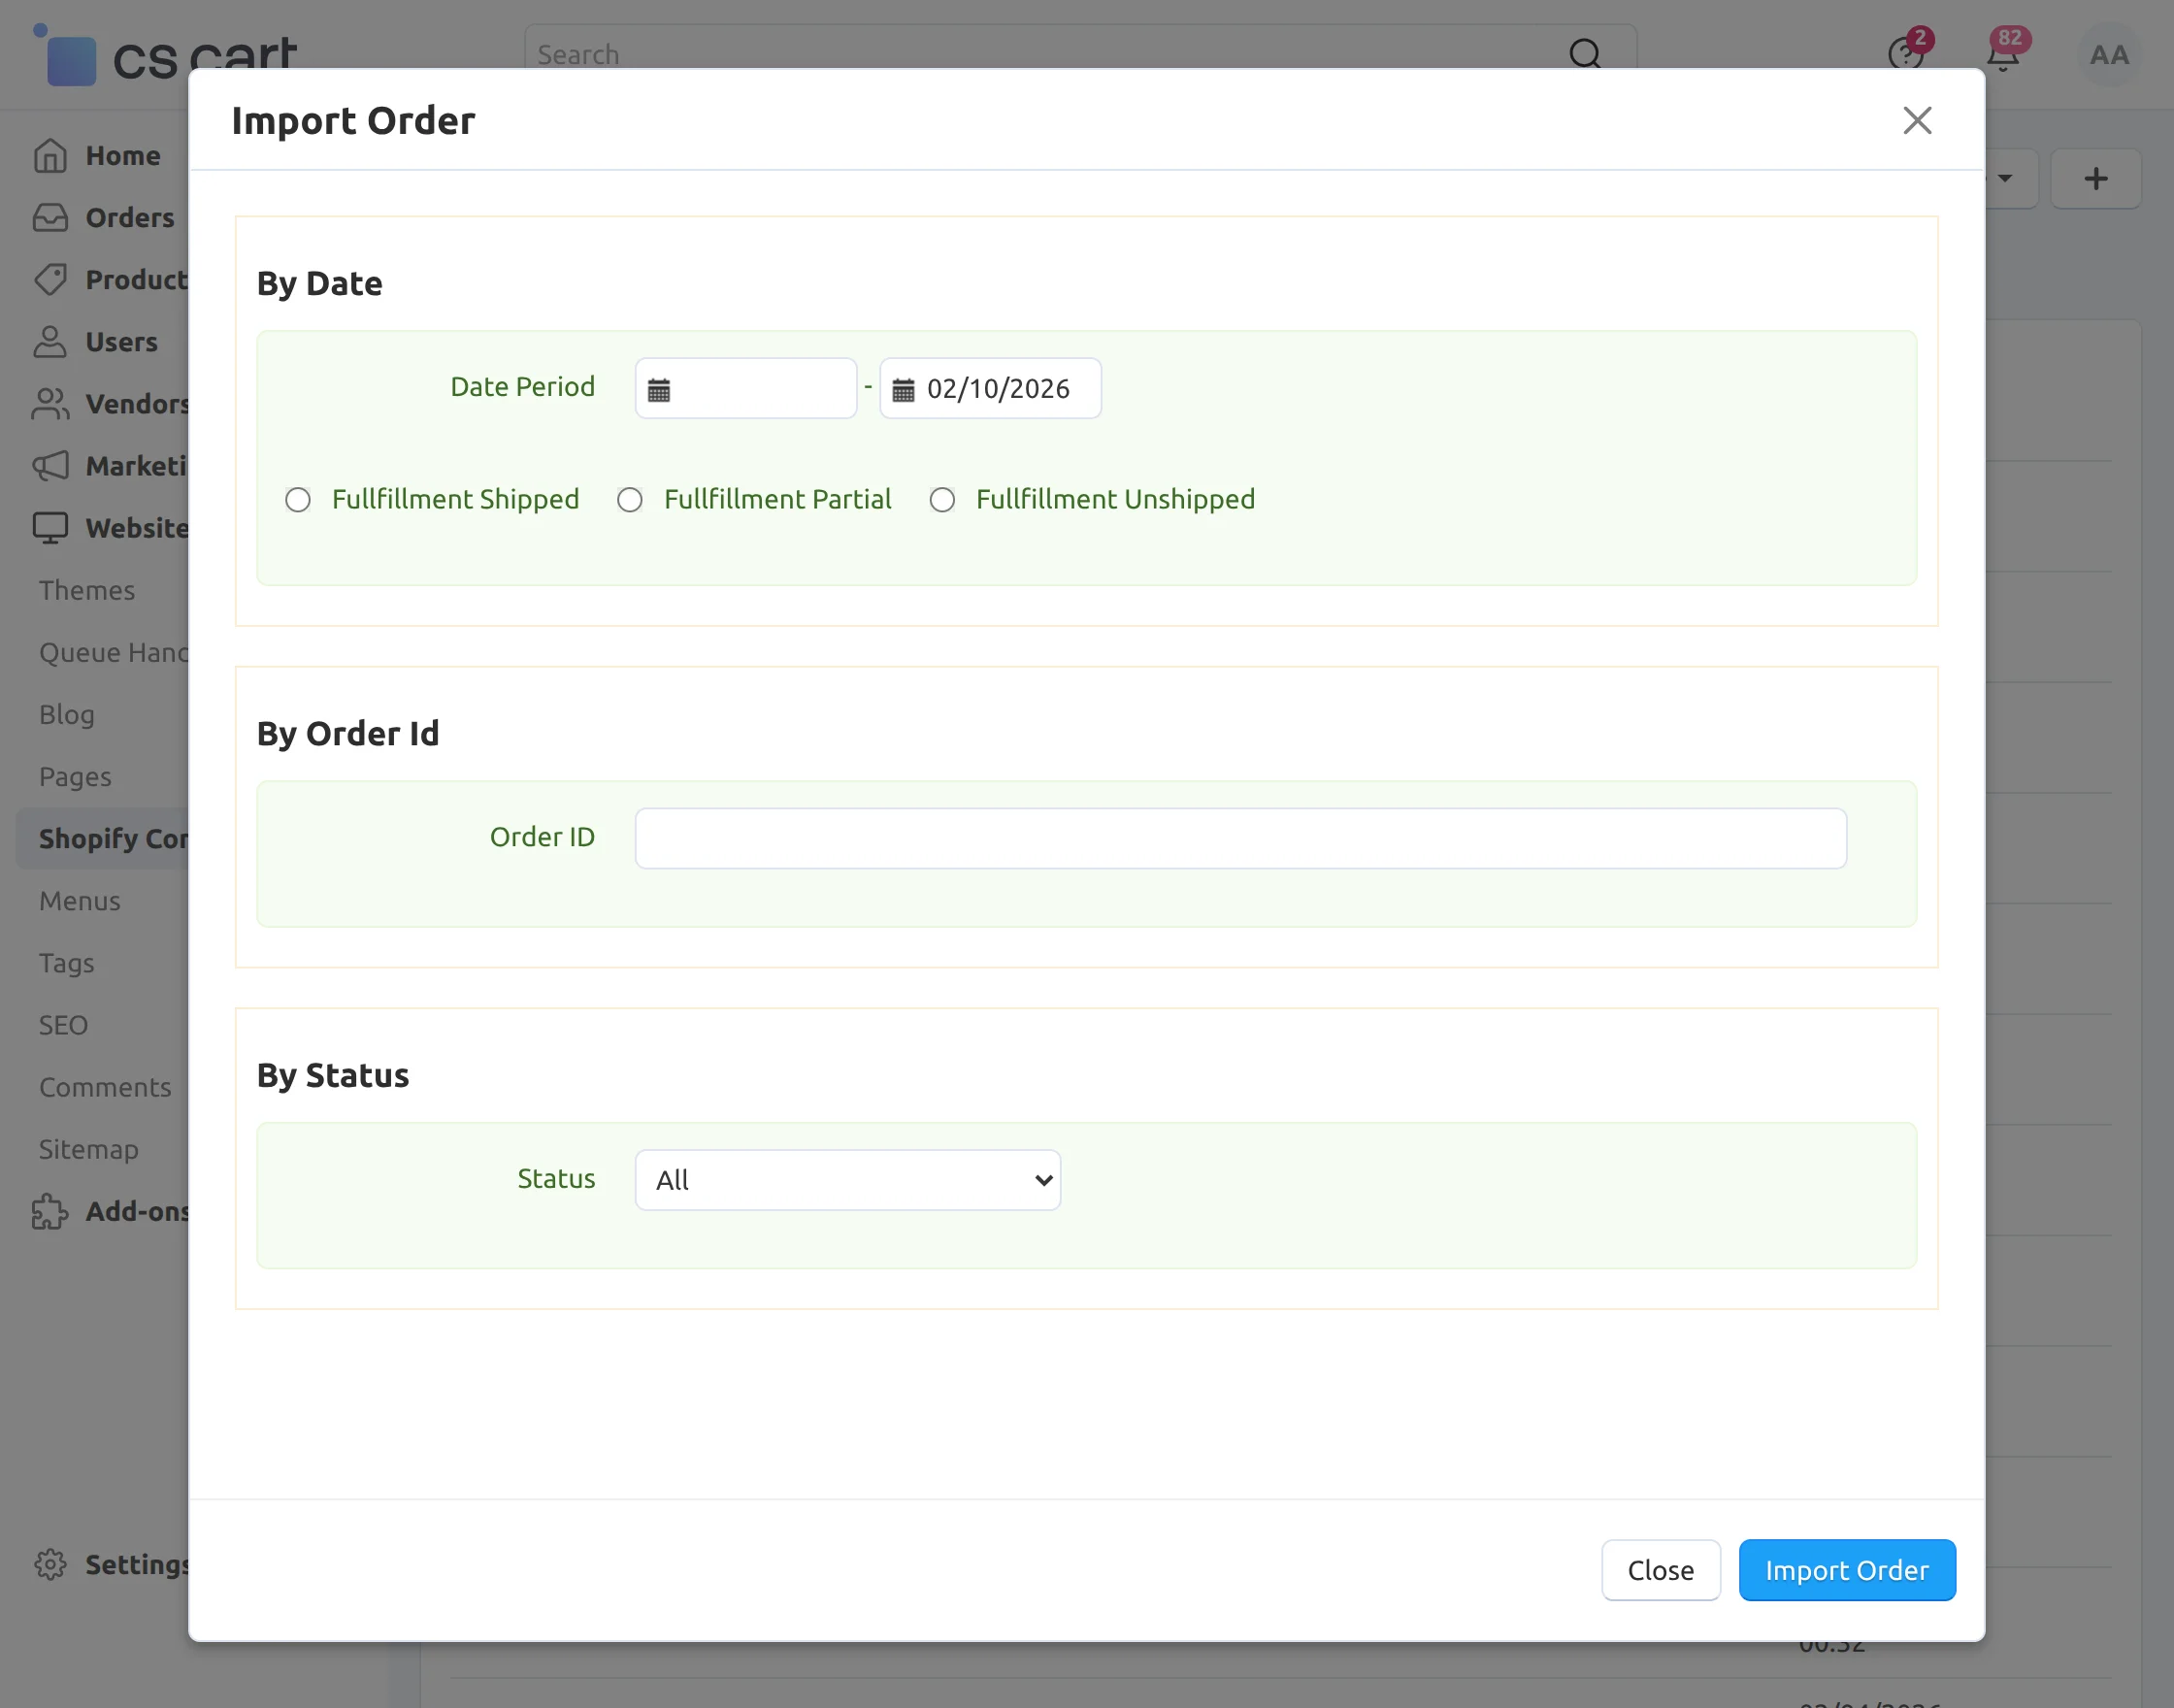The image size is (2174, 1708).
Task: Select Fullfillment Shipped radio button
Action: [x=298, y=500]
